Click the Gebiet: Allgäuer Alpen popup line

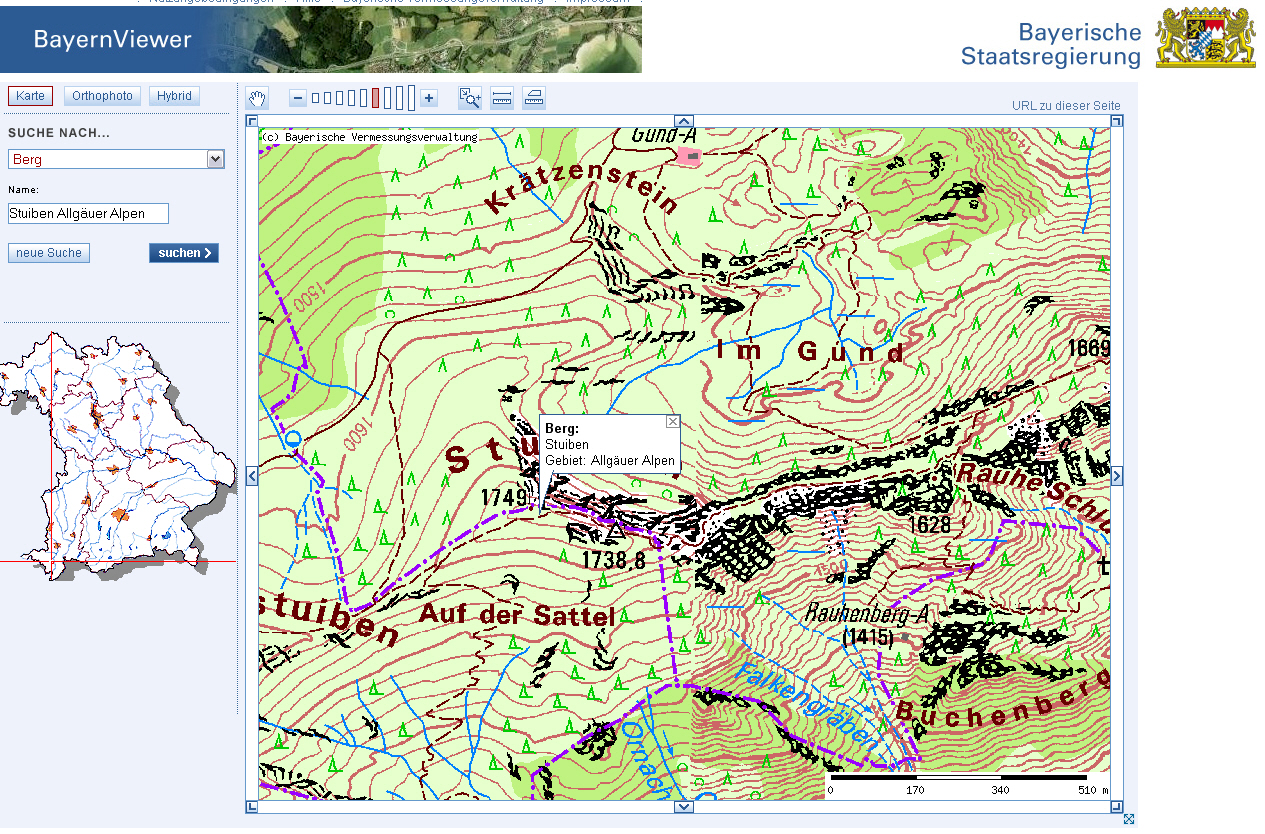[610, 461]
